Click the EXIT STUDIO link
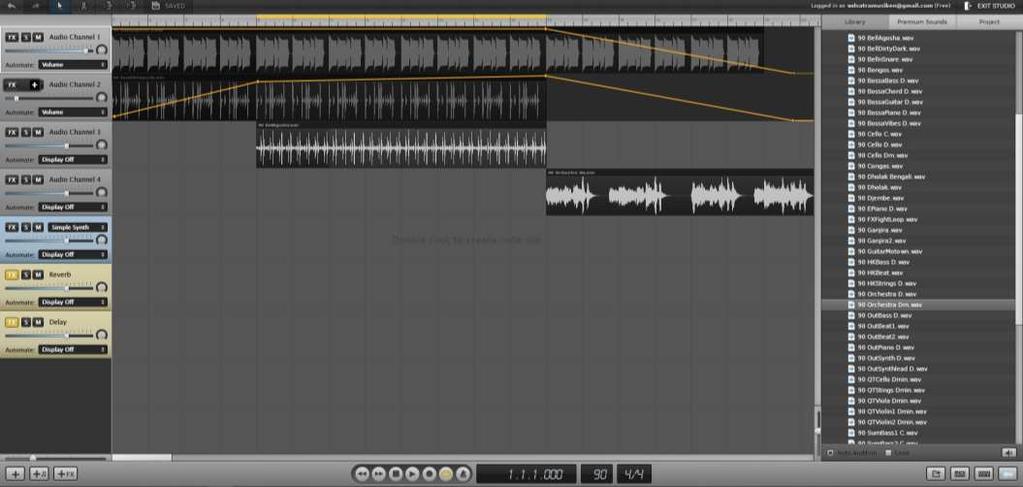1023x487 pixels. [996, 6]
